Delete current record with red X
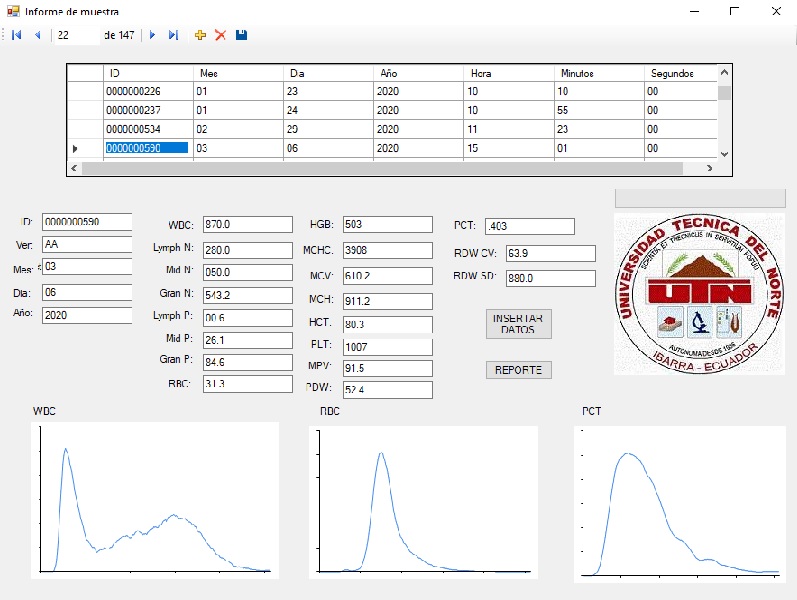797x600 pixels. pos(220,35)
